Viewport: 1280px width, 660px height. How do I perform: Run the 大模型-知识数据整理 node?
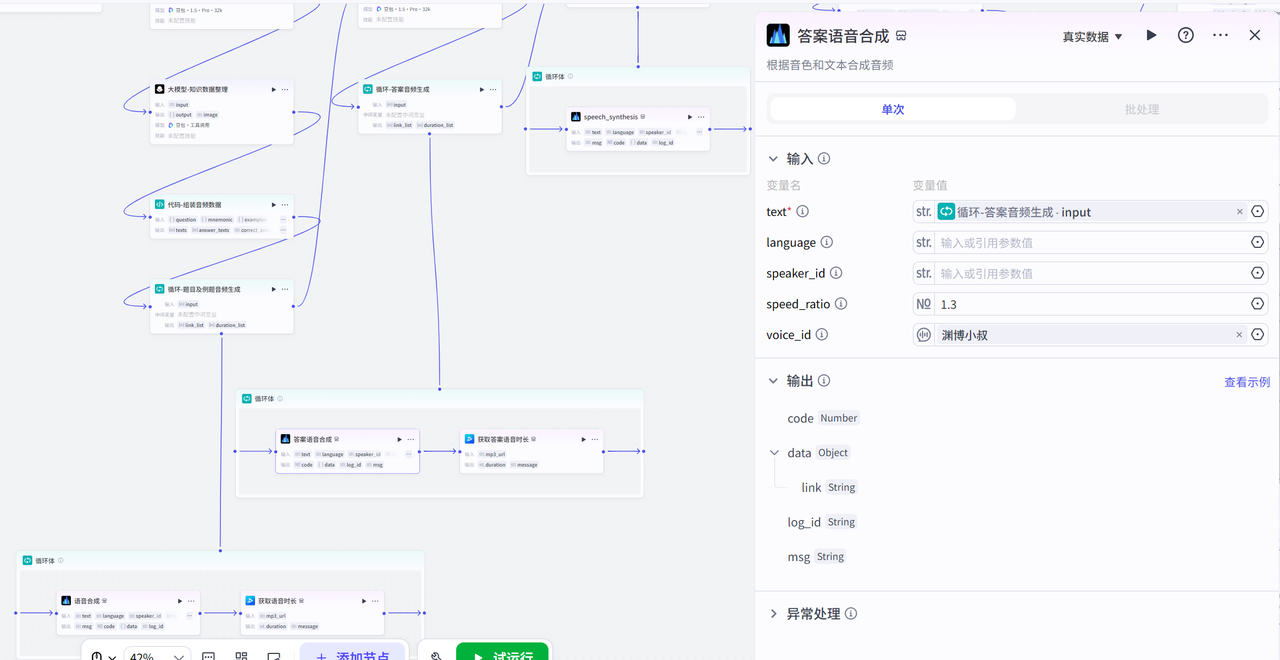pos(274,89)
